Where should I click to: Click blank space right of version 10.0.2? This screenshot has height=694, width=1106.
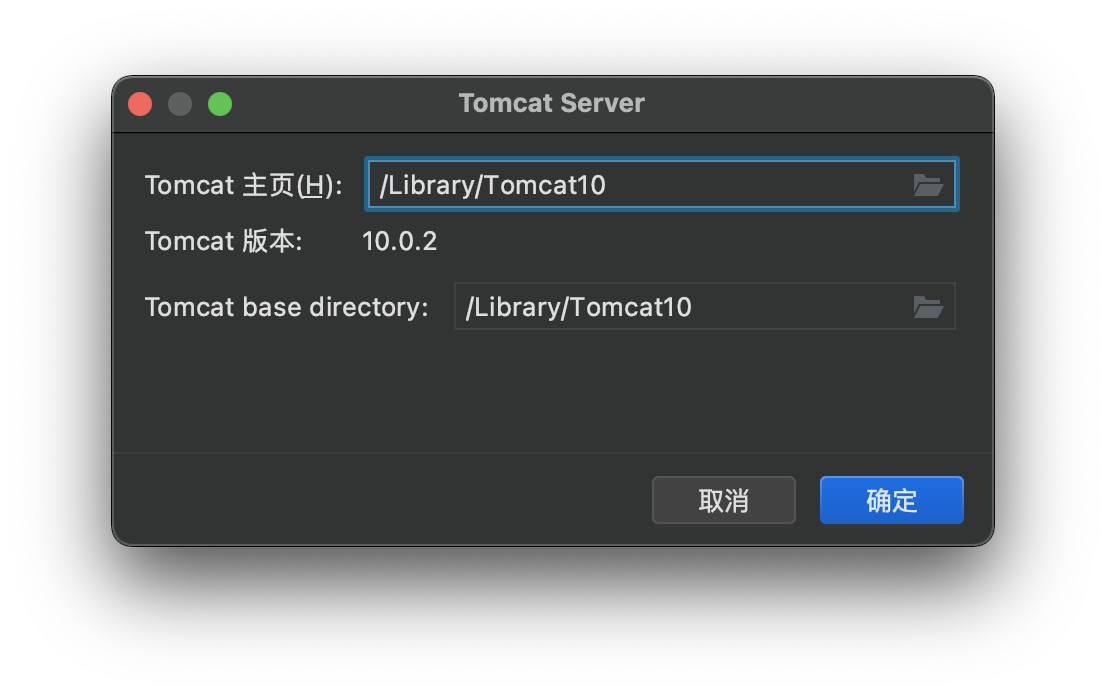pyautogui.click(x=700, y=241)
